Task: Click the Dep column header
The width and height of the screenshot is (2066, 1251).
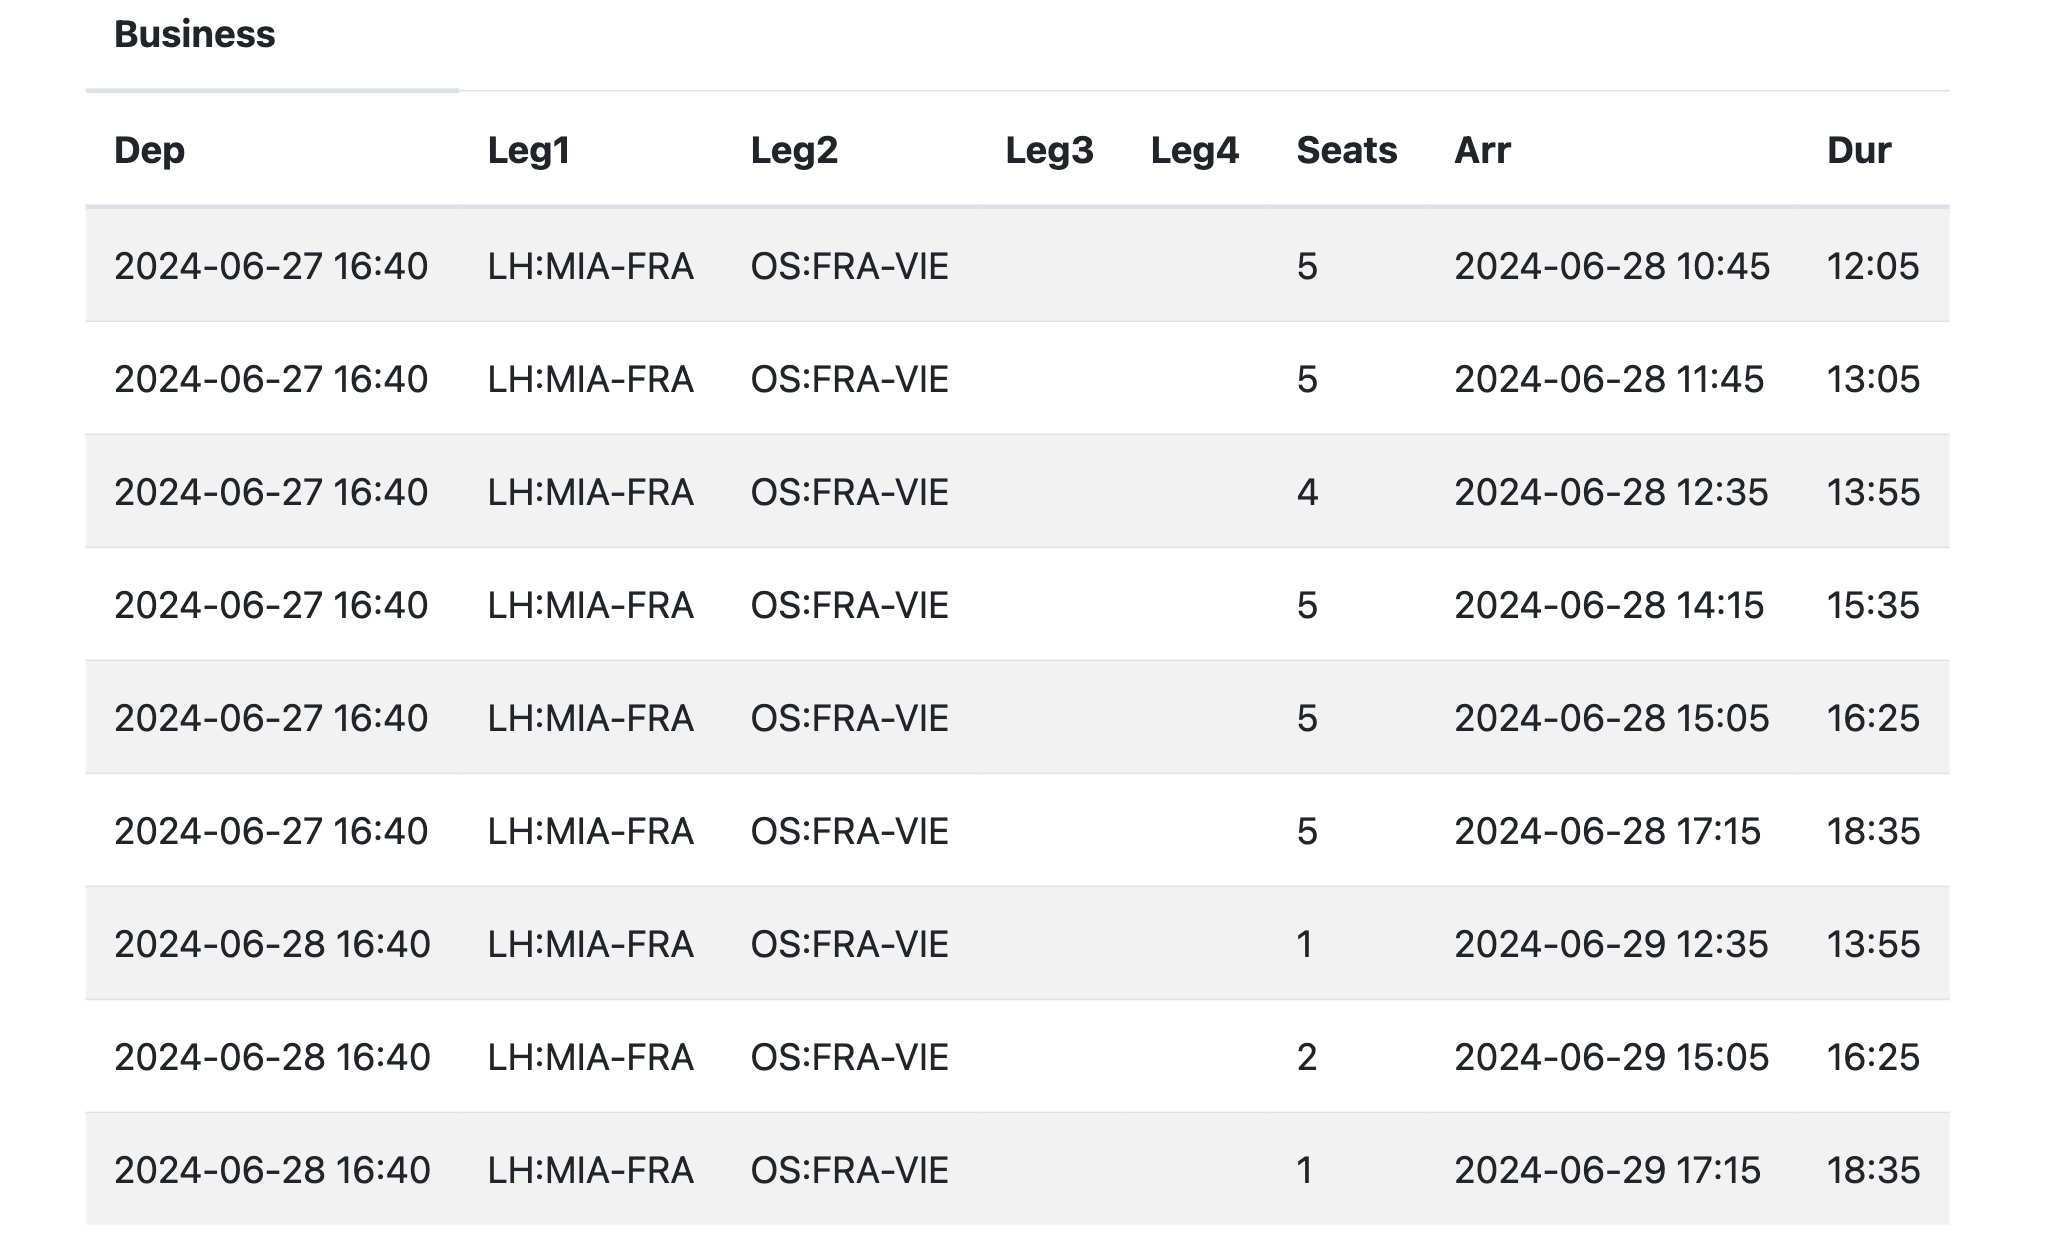Action: [150, 151]
